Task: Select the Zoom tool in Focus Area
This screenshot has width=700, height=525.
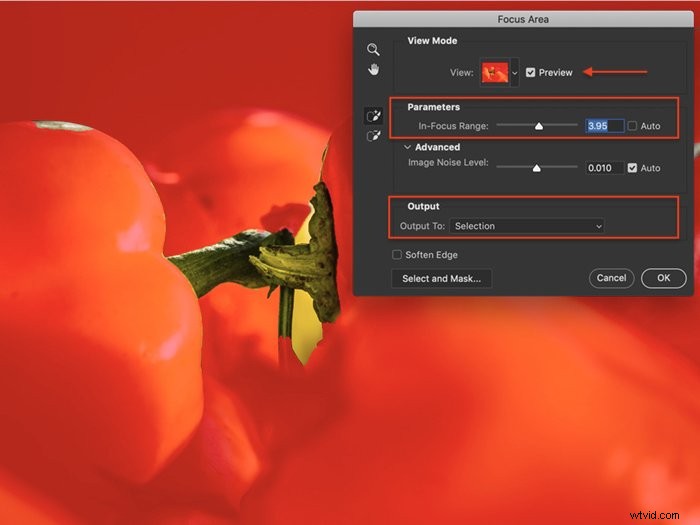Action: click(x=373, y=49)
